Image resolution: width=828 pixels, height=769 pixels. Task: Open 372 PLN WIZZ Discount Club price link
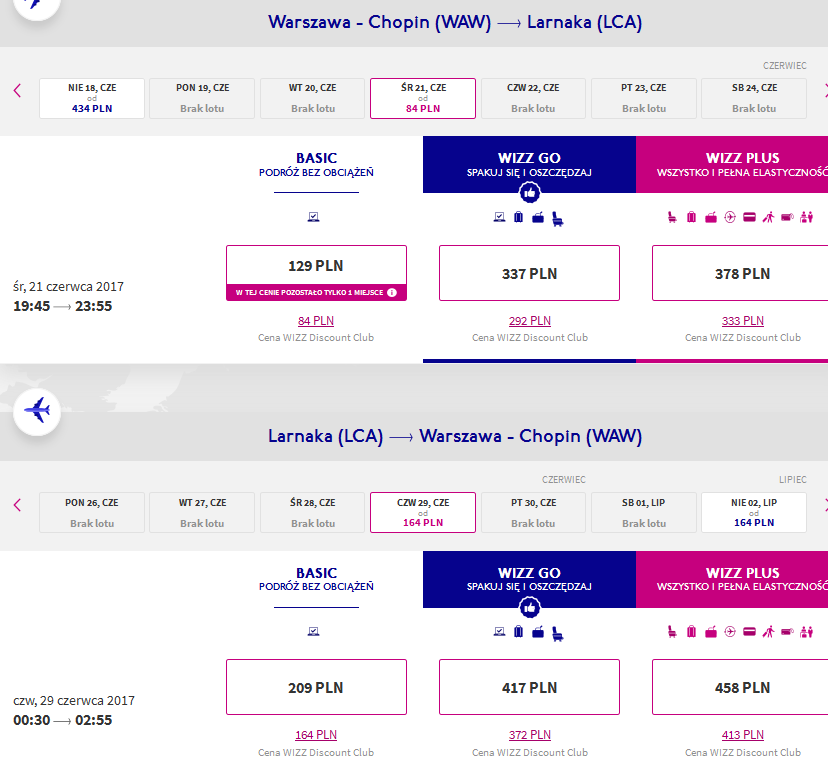530,735
